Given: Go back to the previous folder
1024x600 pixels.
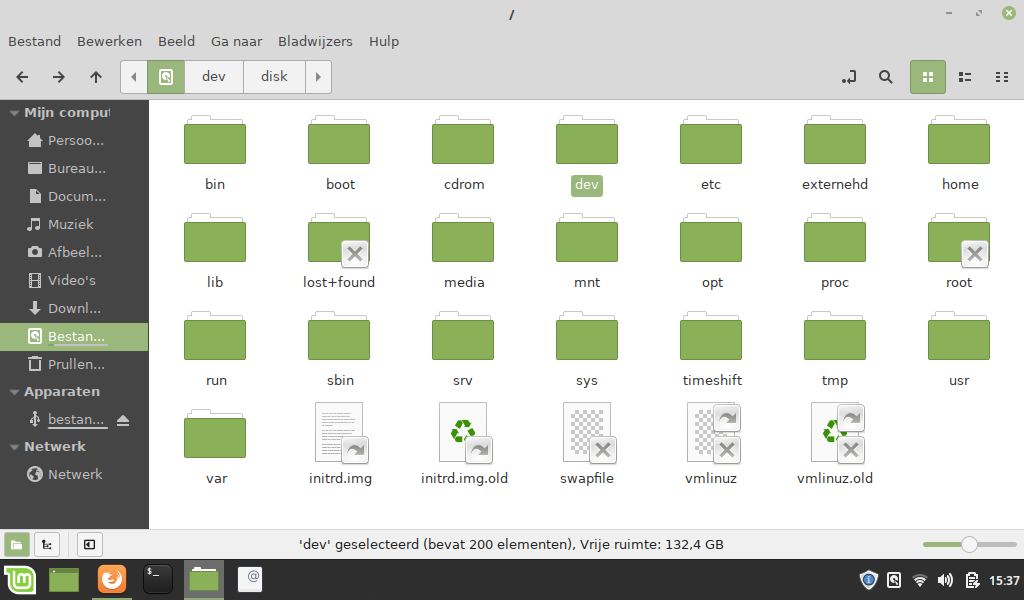Looking at the screenshot, I should pyautogui.click(x=22, y=77).
